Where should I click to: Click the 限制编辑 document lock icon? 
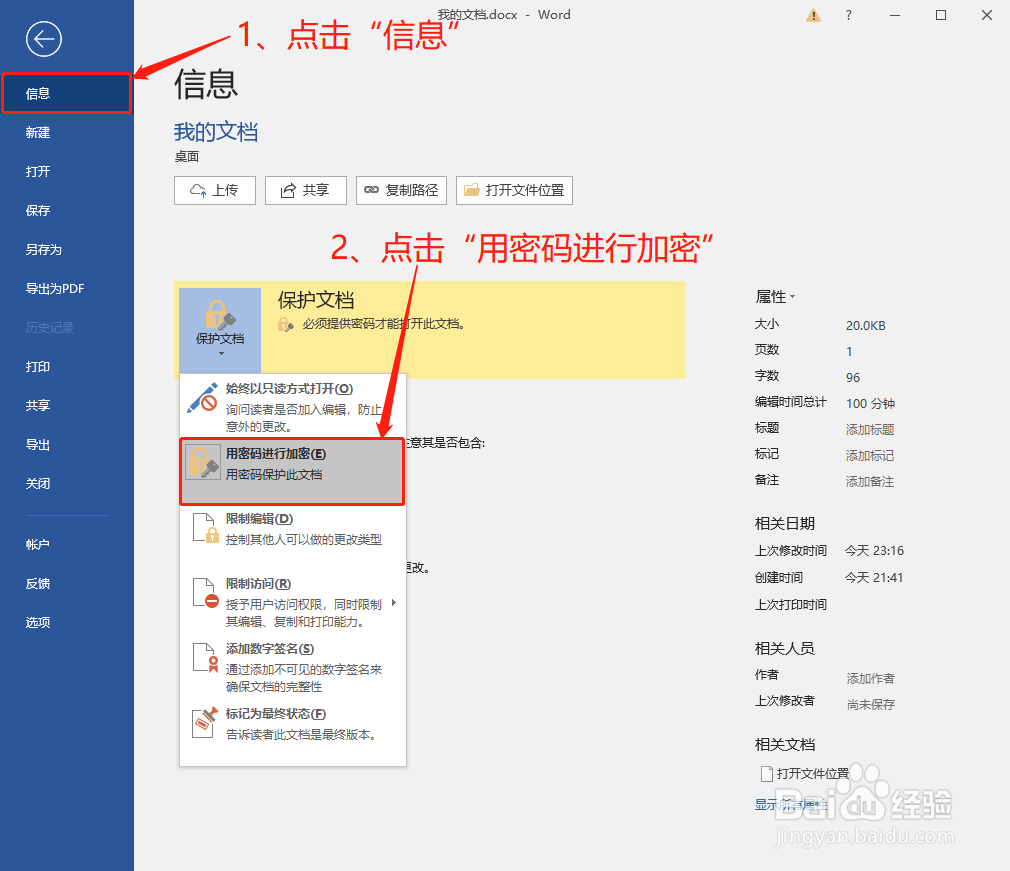point(205,528)
